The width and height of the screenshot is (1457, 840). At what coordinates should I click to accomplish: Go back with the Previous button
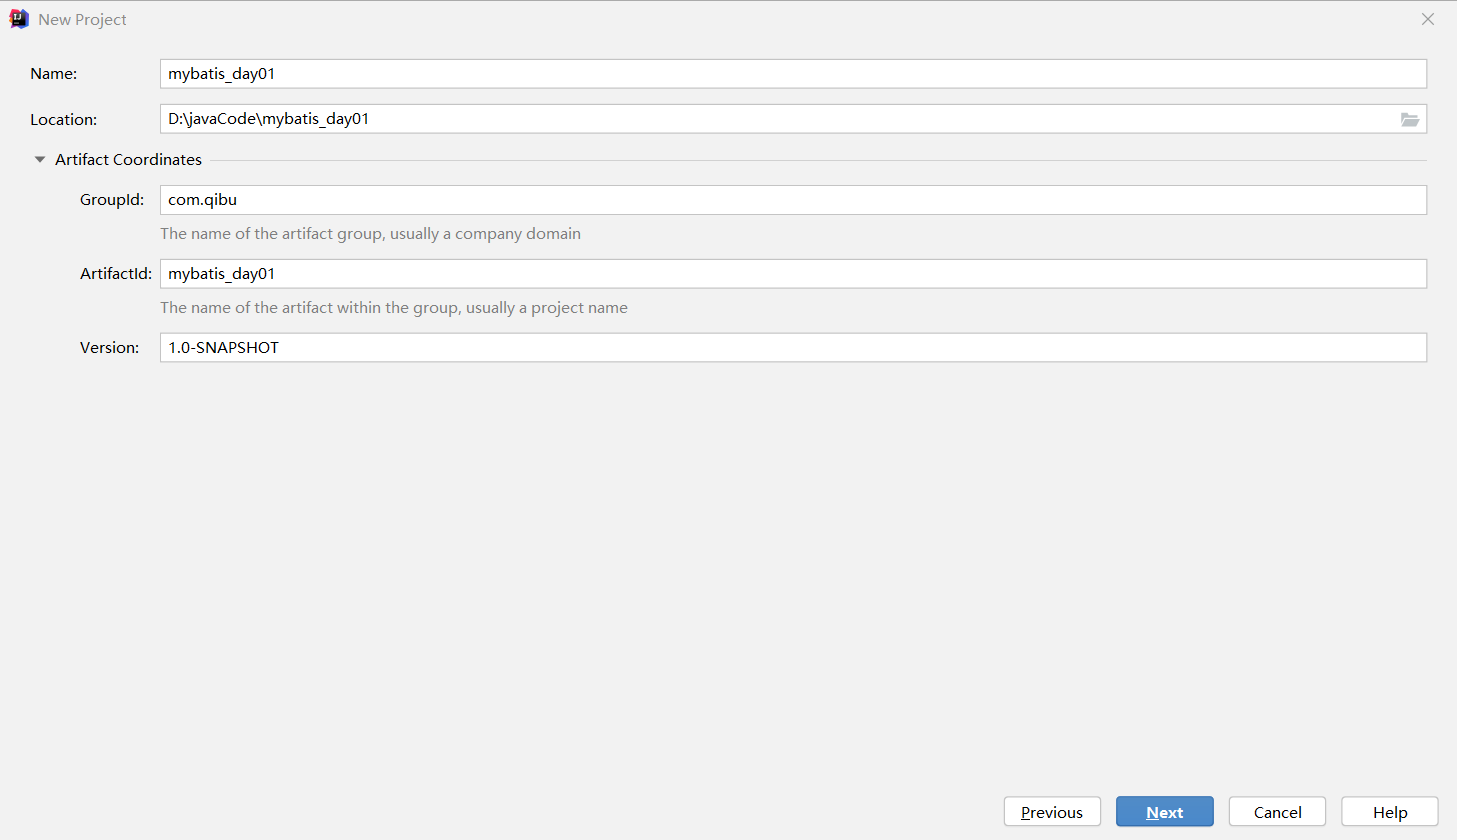click(1052, 812)
